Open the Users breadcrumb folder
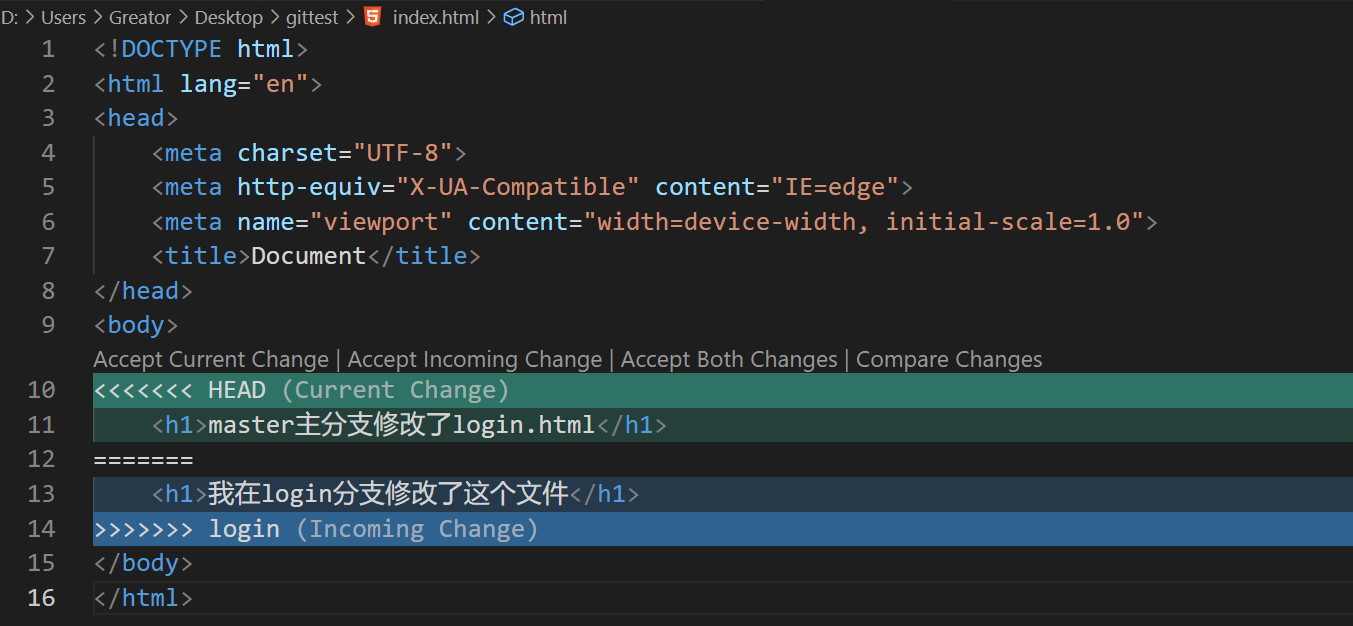 63,17
